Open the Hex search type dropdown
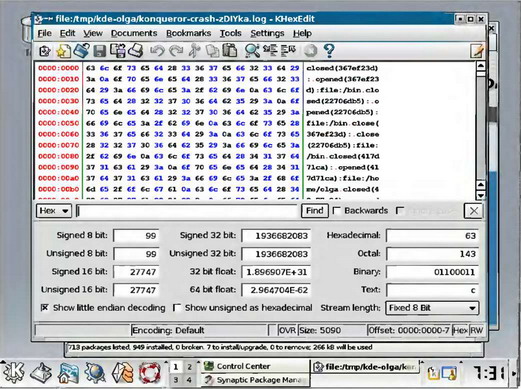This screenshot has height=389, width=521. 54,211
